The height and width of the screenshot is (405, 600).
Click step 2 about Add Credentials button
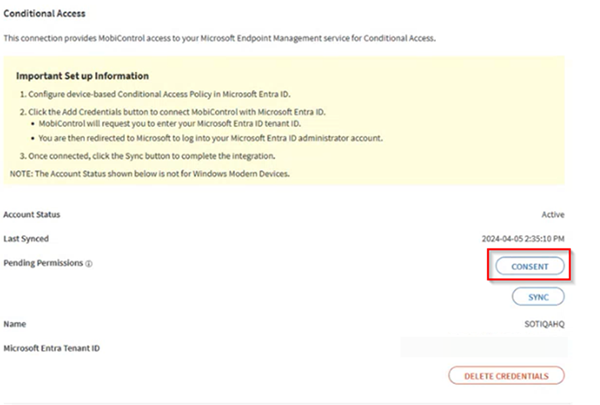tap(173, 112)
